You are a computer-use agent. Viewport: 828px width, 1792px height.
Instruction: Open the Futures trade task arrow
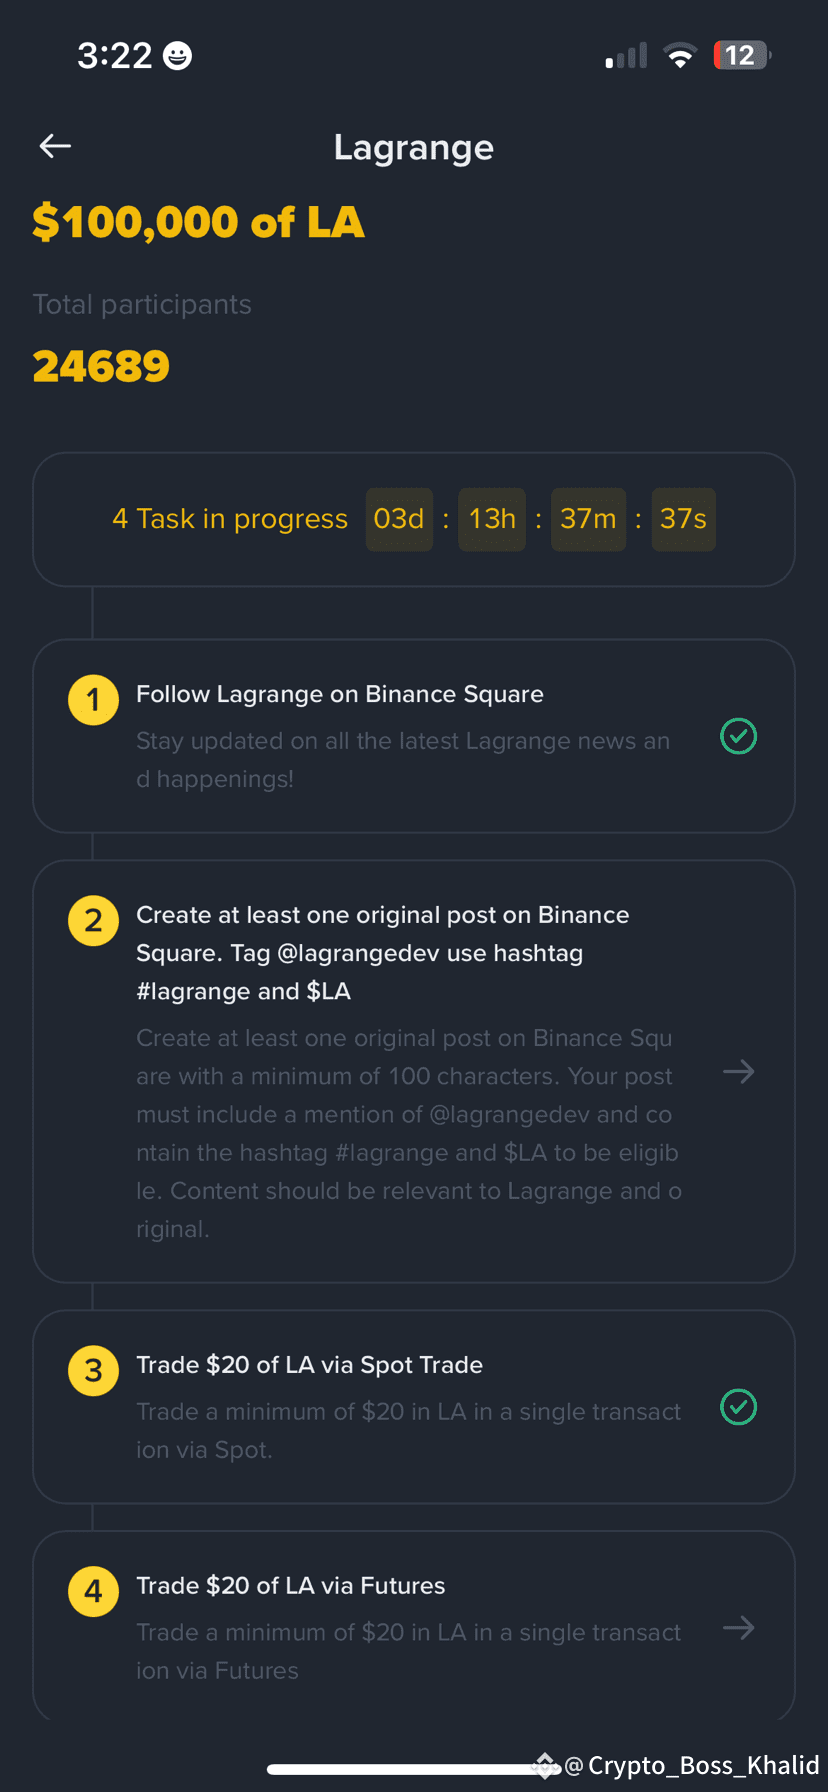[x=739, y=1629]
